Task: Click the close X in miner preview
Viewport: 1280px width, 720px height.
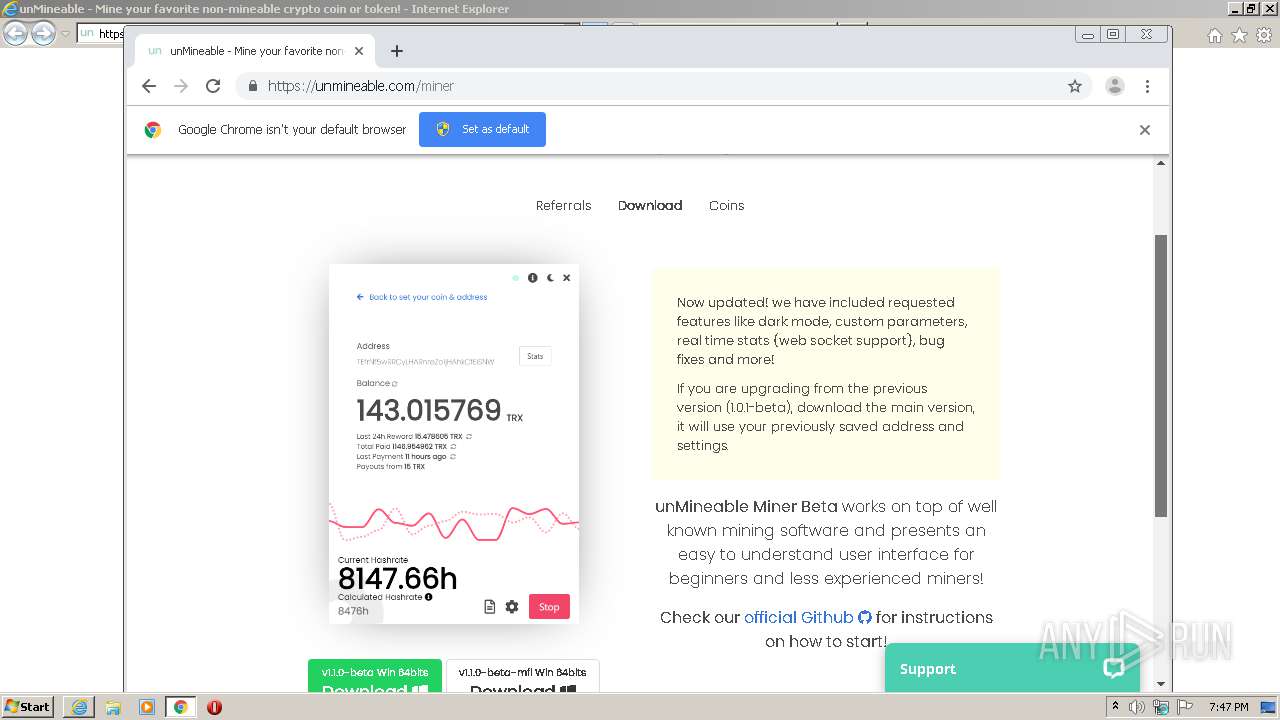Action: point(566,278)
